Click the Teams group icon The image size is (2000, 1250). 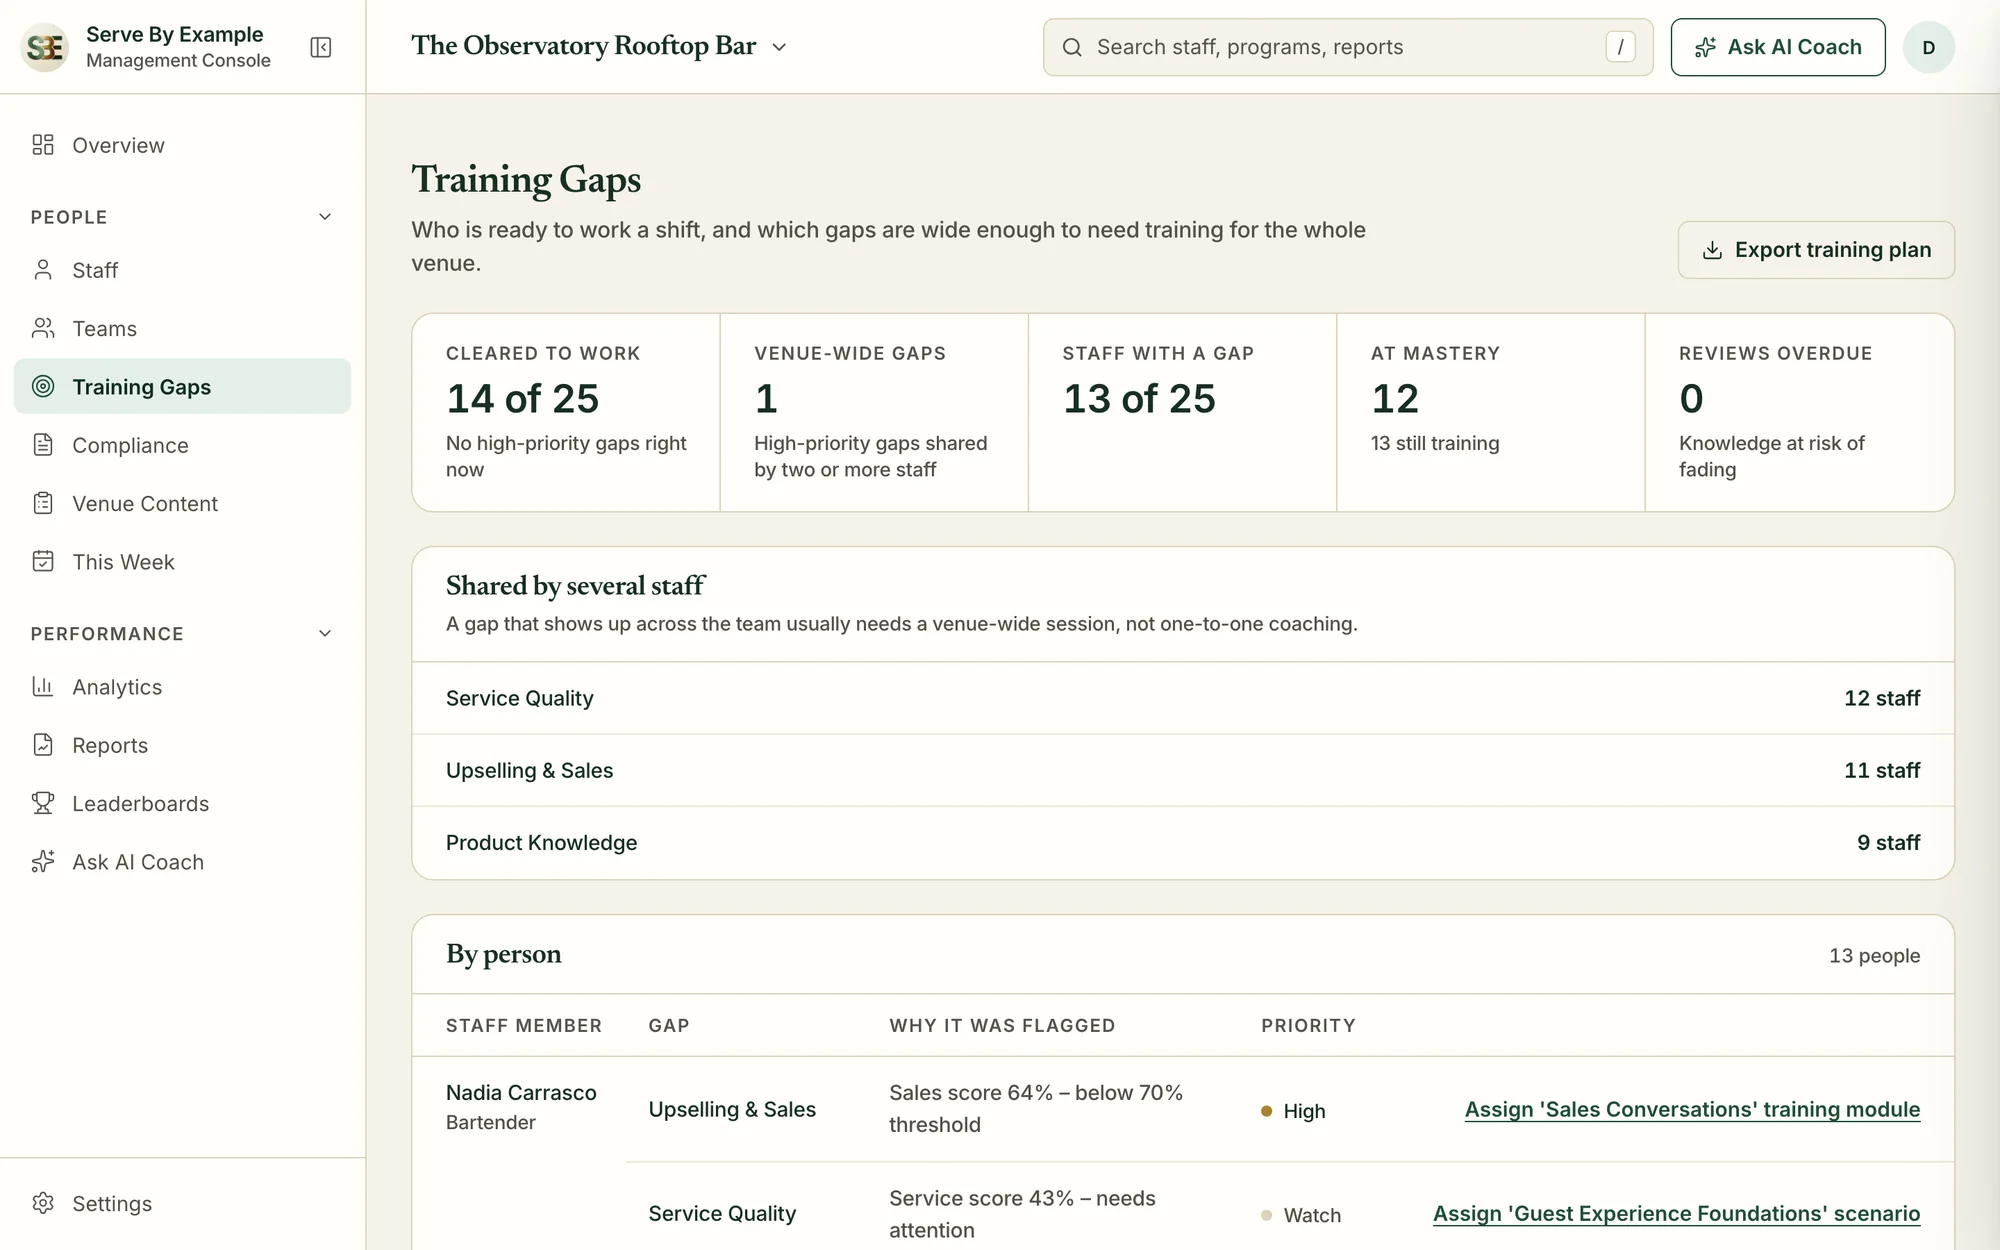coord(43,328)
